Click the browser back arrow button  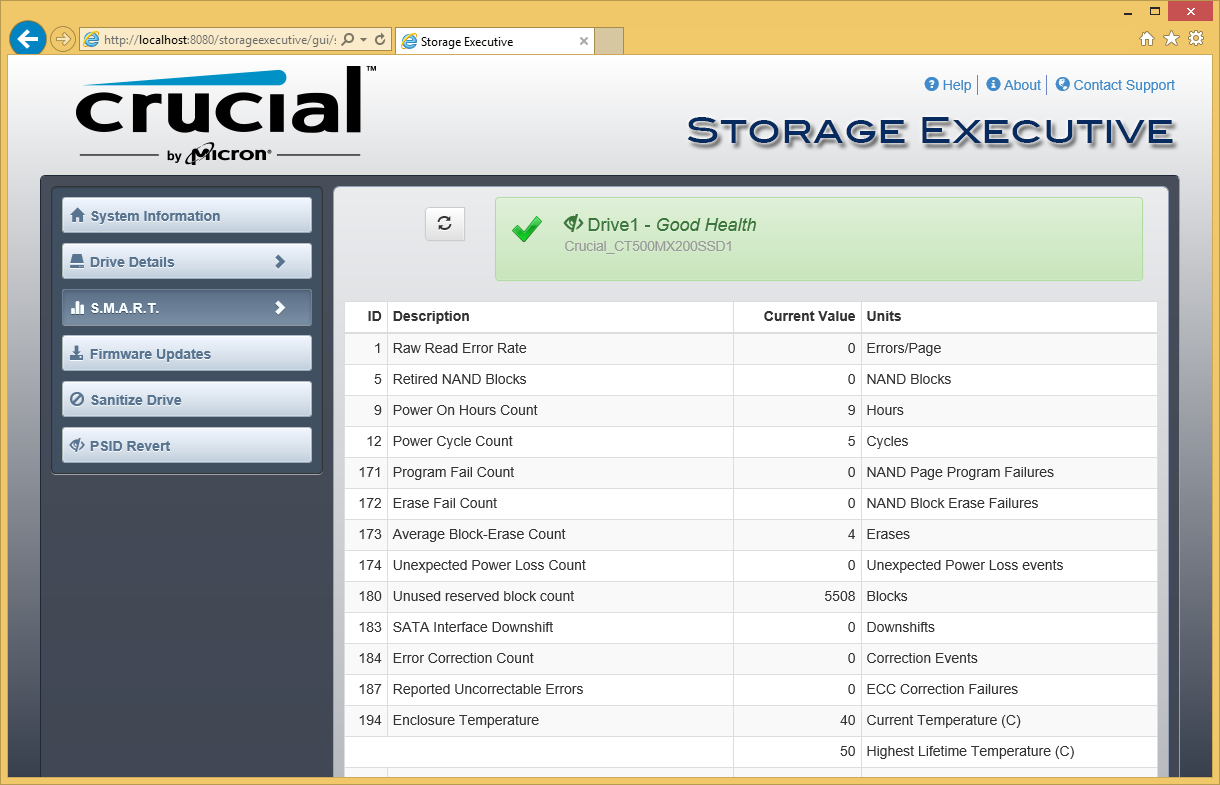click(28, 39)
